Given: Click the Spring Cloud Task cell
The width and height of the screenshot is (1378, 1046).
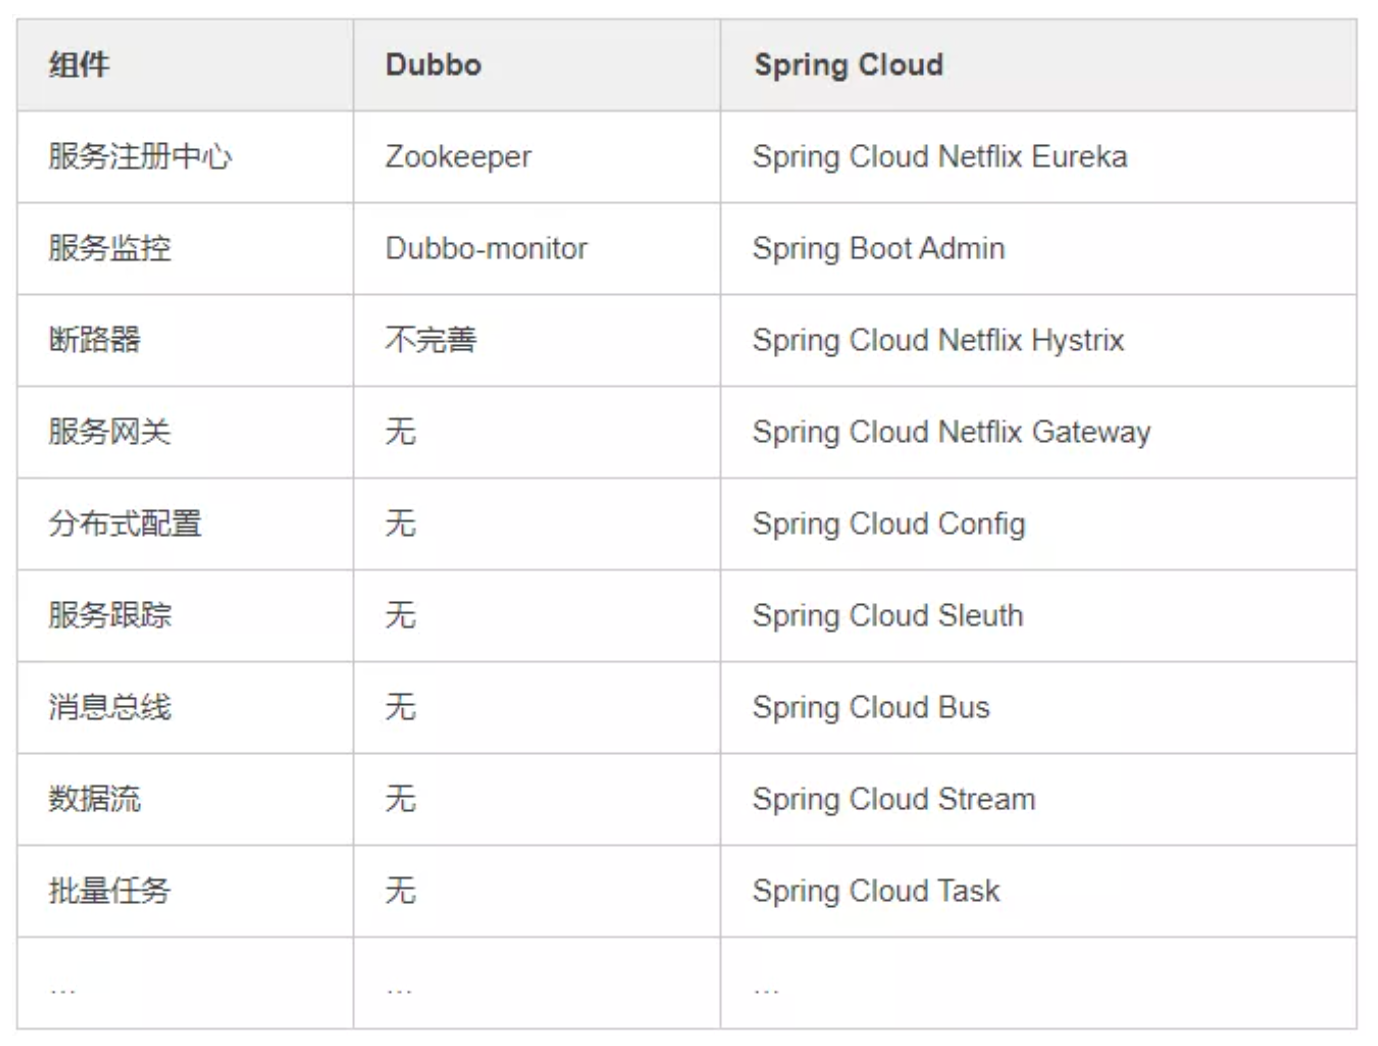Looking at the screenshot, I should tap(1038, 891).
